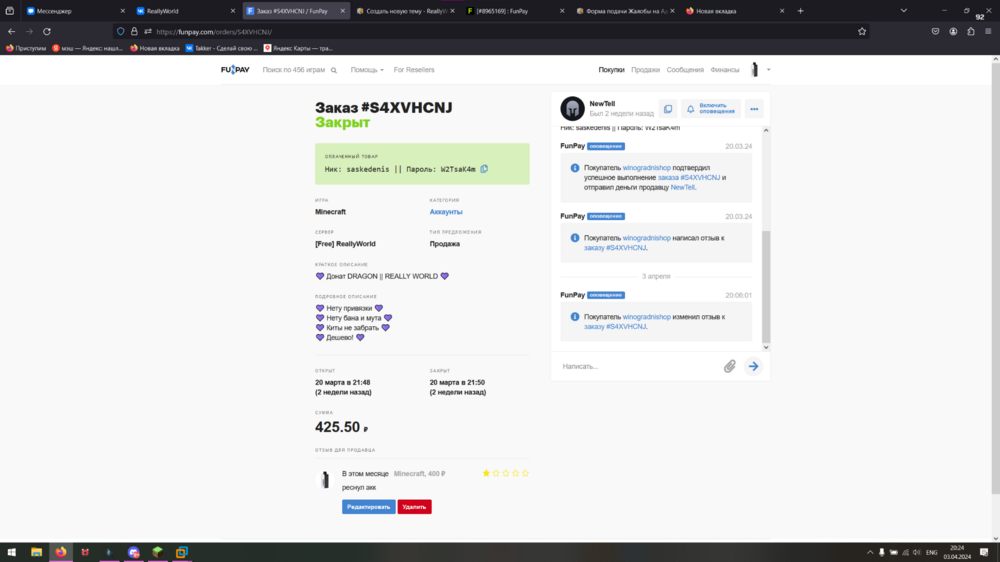Go back with browser back arrow
This screenshot has height=562, width=1000.
pyautogui.click(x=11, y=31)
